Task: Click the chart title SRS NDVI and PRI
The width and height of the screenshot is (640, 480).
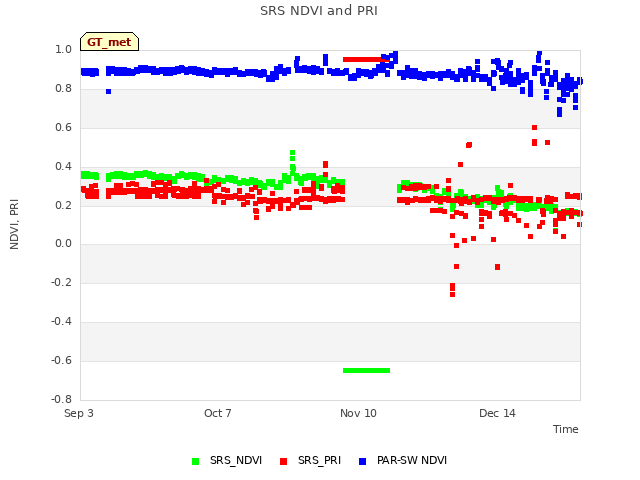Action: 319,11
